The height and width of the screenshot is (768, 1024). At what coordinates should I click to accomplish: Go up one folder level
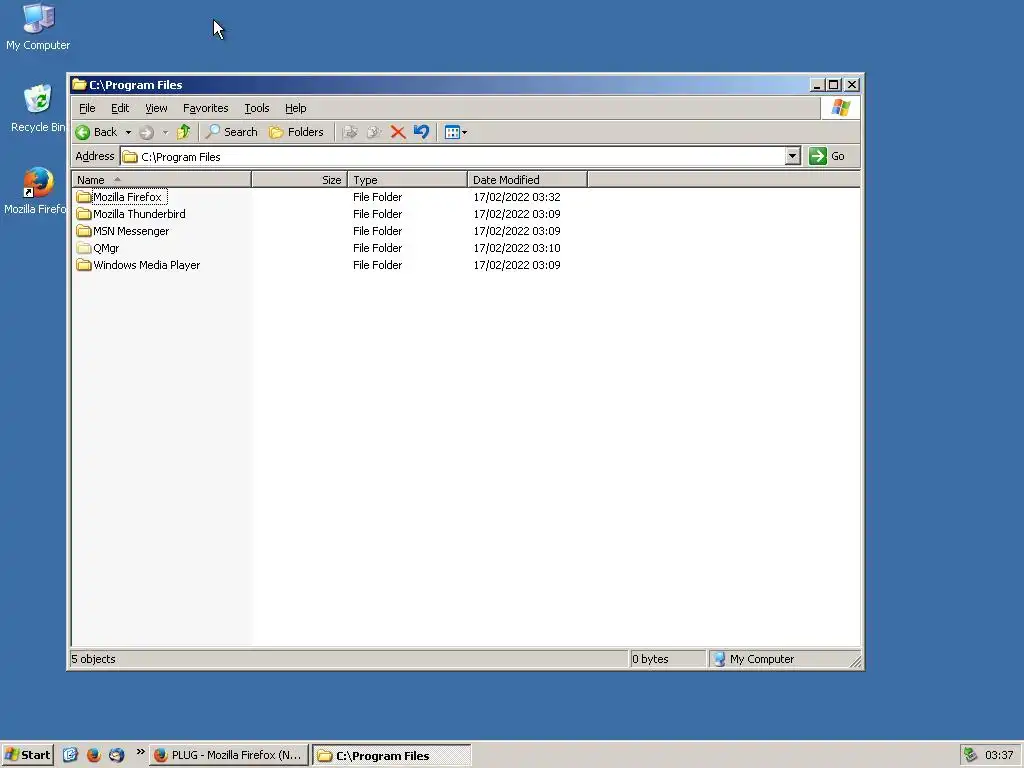tap(184, 132)
